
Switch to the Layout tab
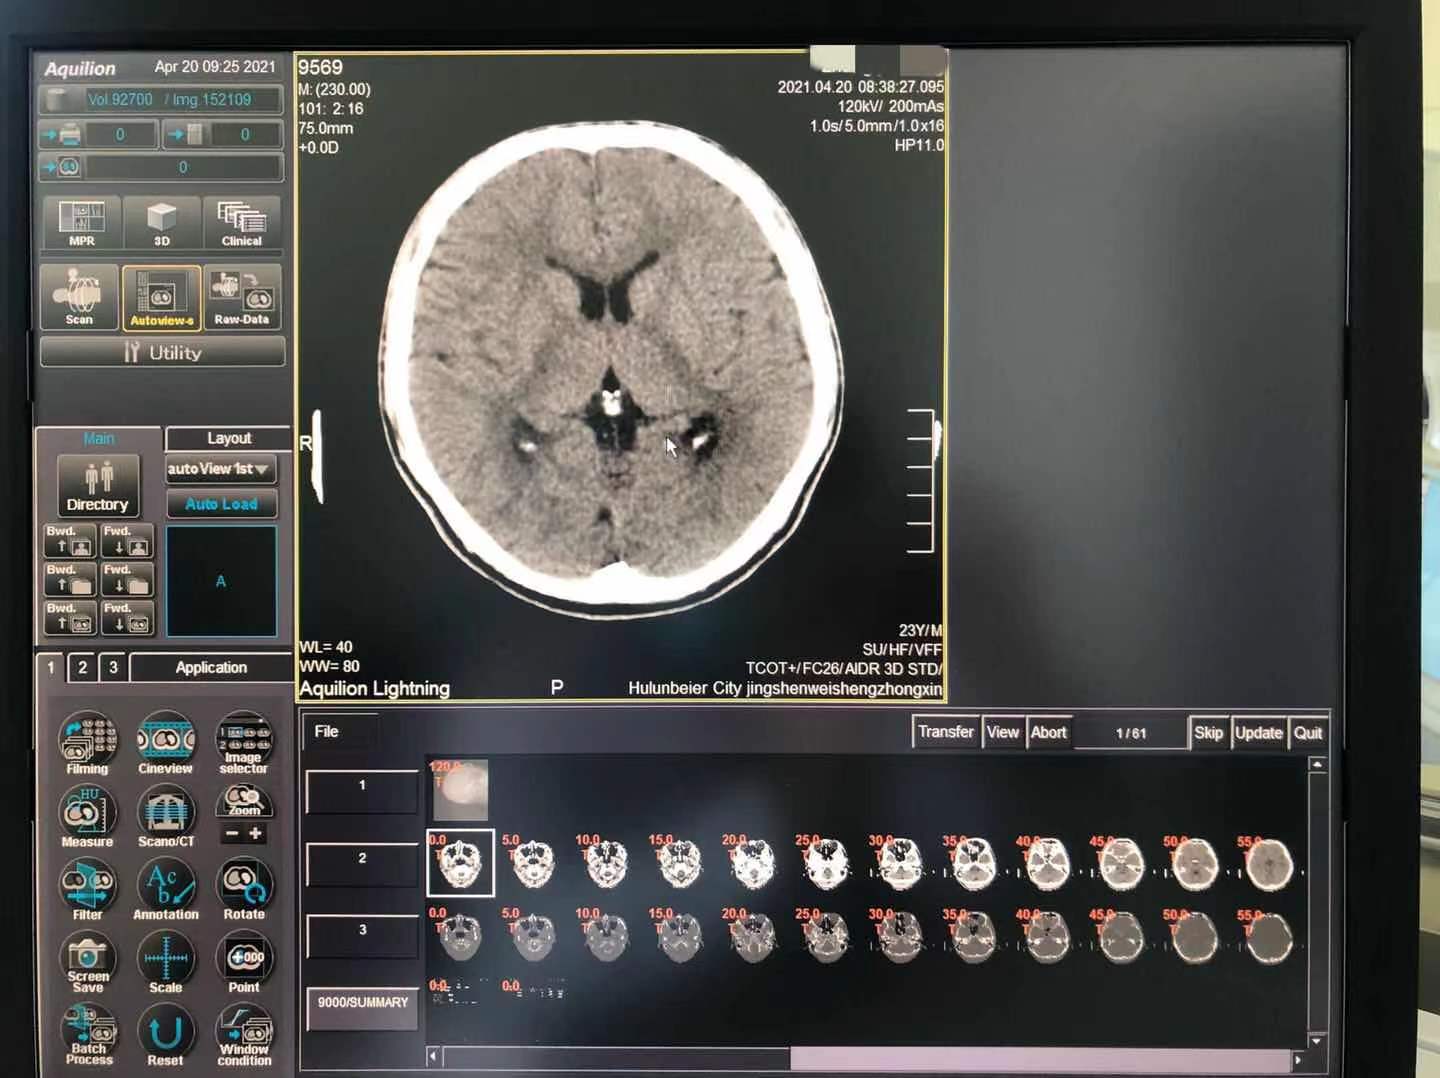(x=229, y=438)
